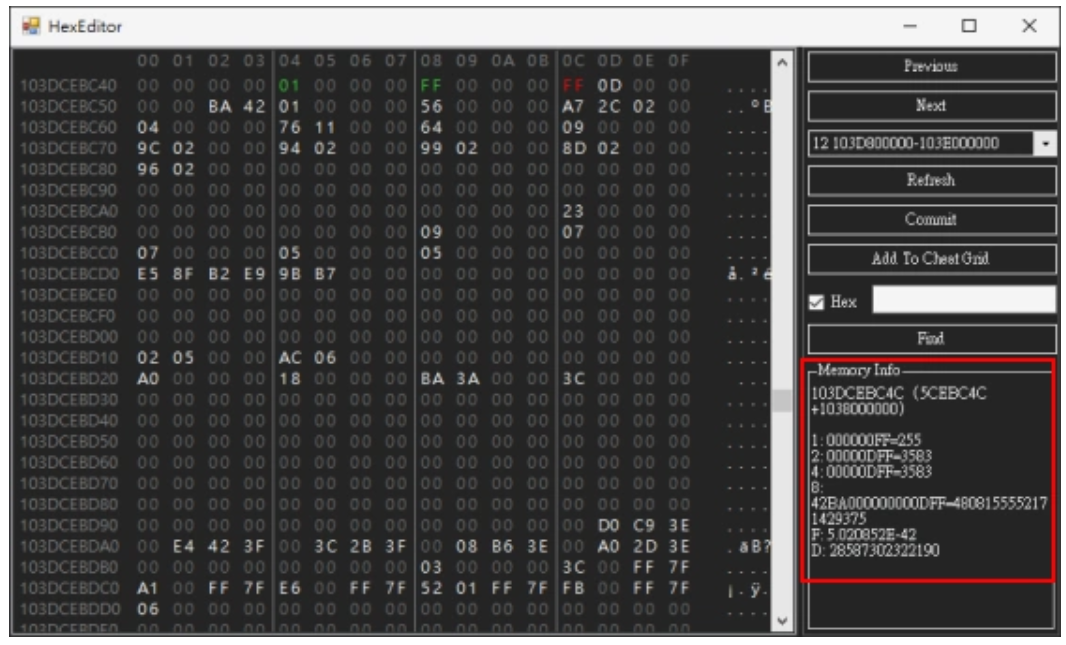The height and width of the screenshot is (645, 1066).
Task: Click the Next button
Action: [x=931, y=105]
